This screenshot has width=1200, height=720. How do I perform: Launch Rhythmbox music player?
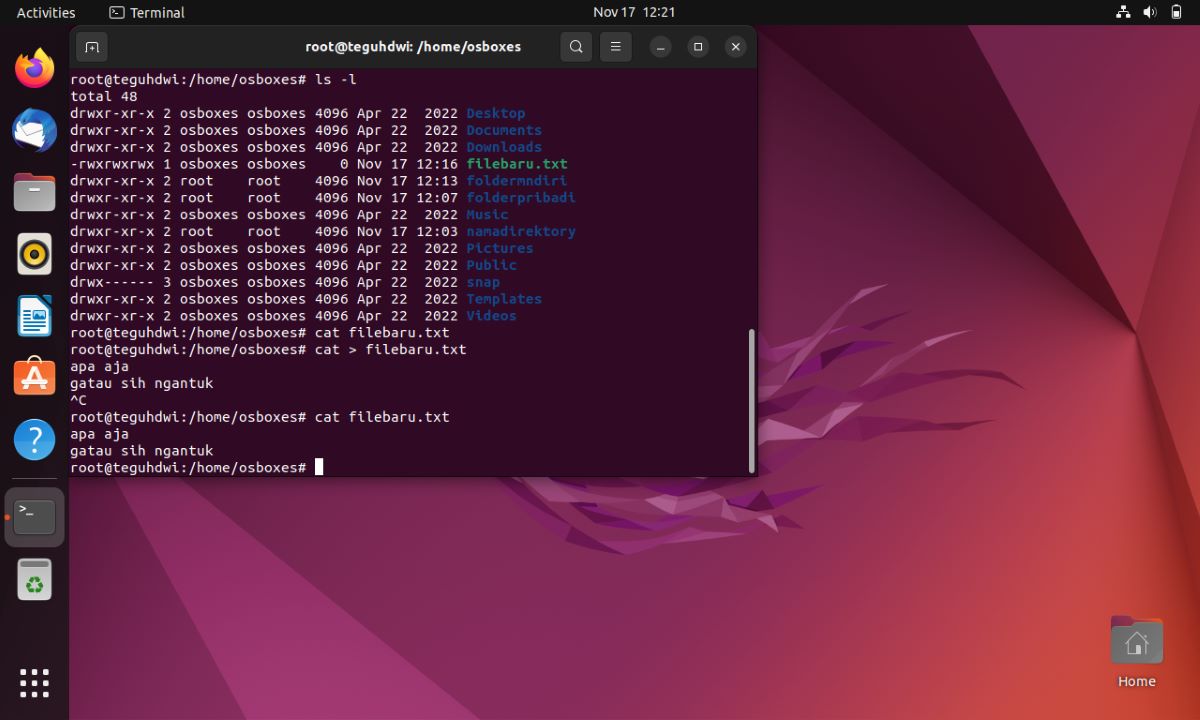pyautogui.click(x=35, y=254)
